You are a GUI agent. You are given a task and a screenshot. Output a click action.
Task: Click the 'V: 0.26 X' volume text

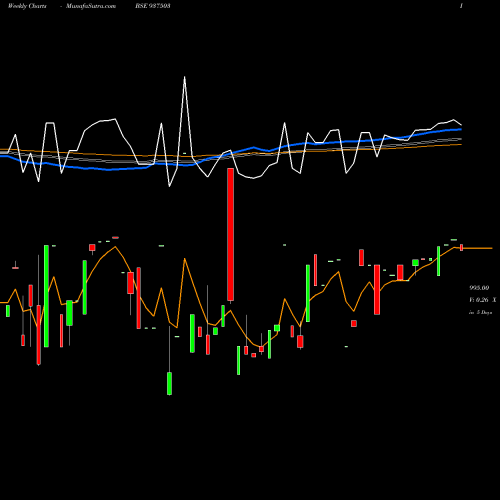tap(483, 300)
